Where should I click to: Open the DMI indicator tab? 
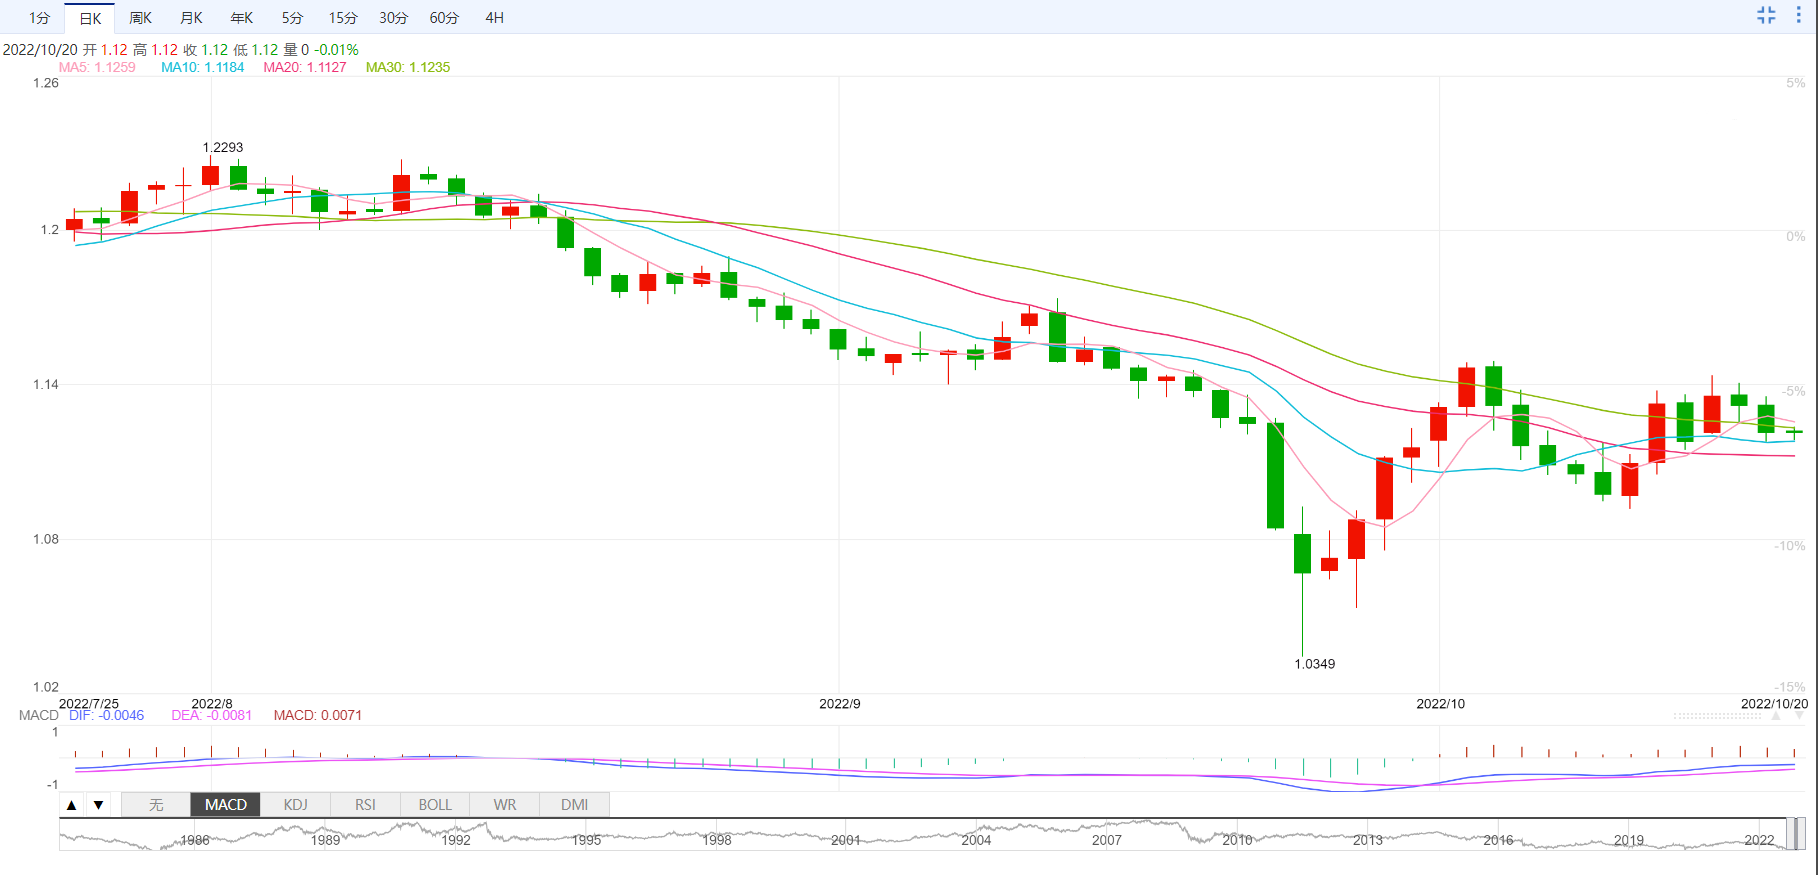pos(575,805)
